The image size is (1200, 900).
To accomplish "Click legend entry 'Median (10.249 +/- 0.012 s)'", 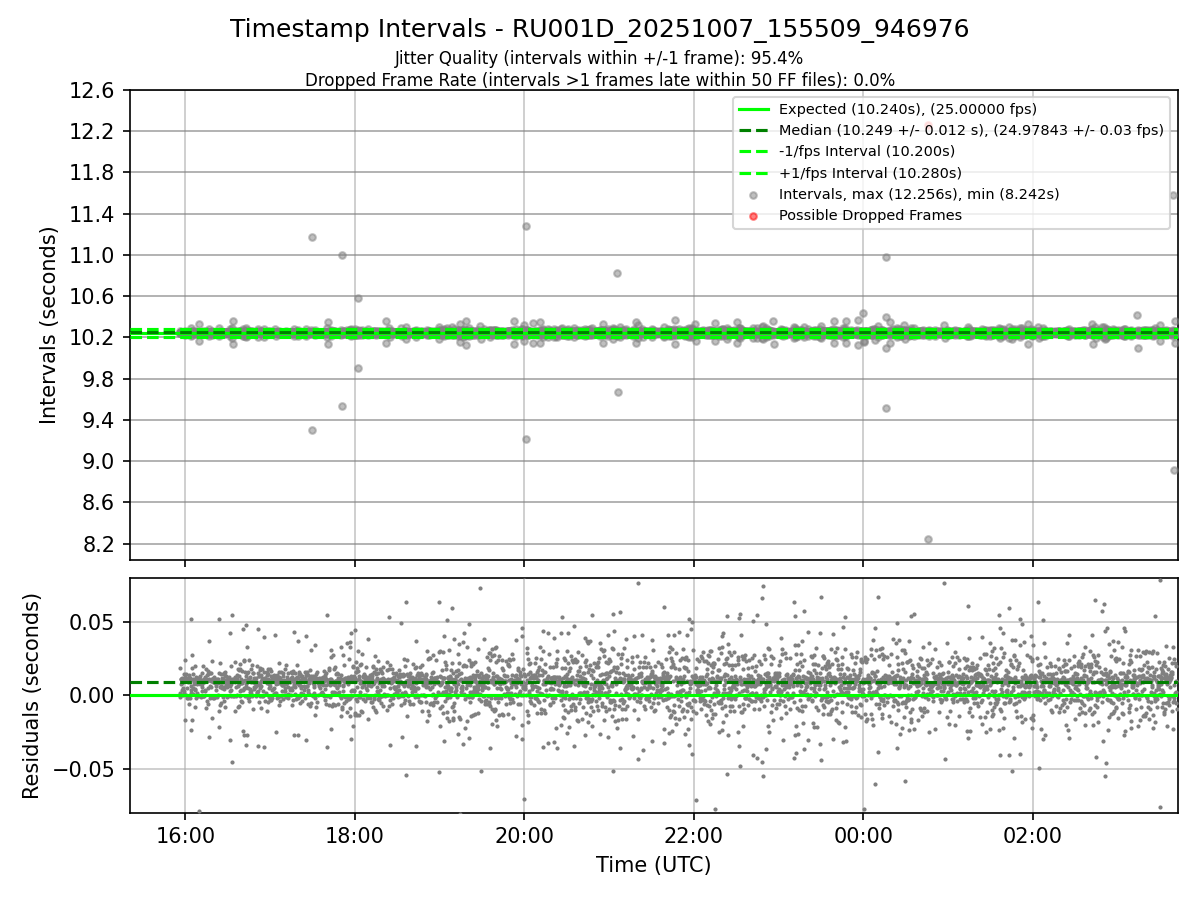I will [x=971, y=130].
